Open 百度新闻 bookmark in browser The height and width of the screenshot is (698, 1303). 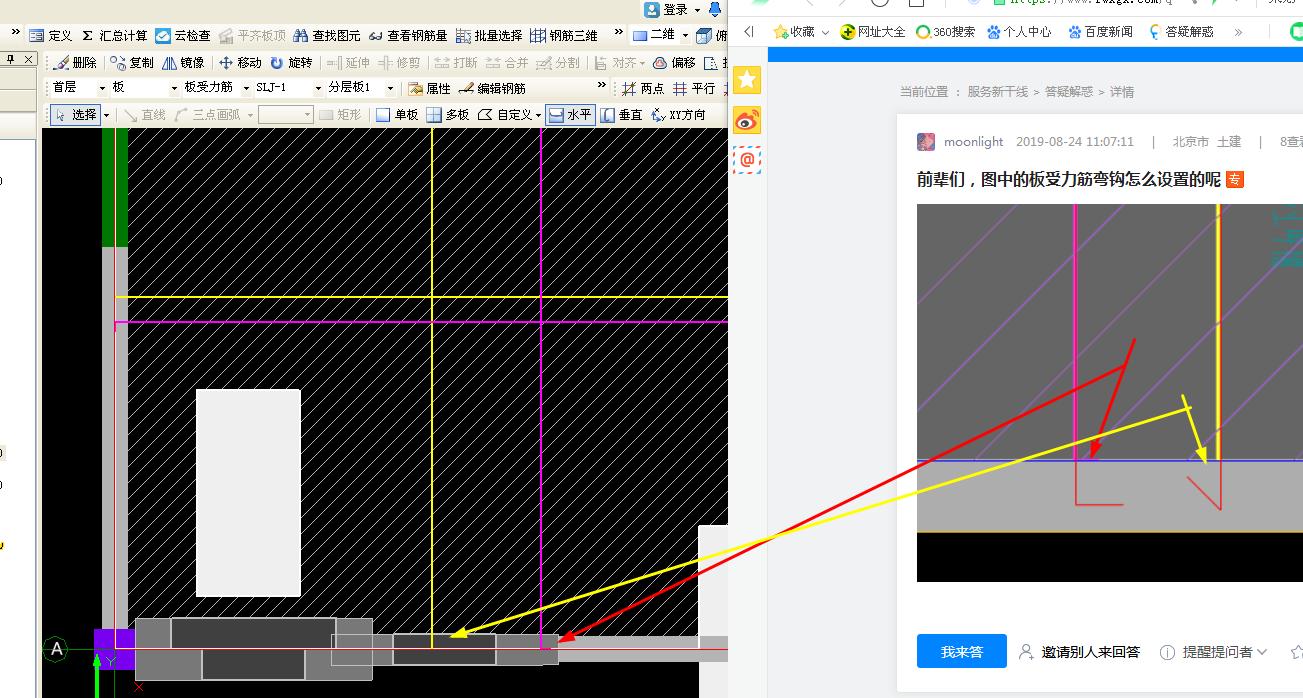tap(1100, 32)
